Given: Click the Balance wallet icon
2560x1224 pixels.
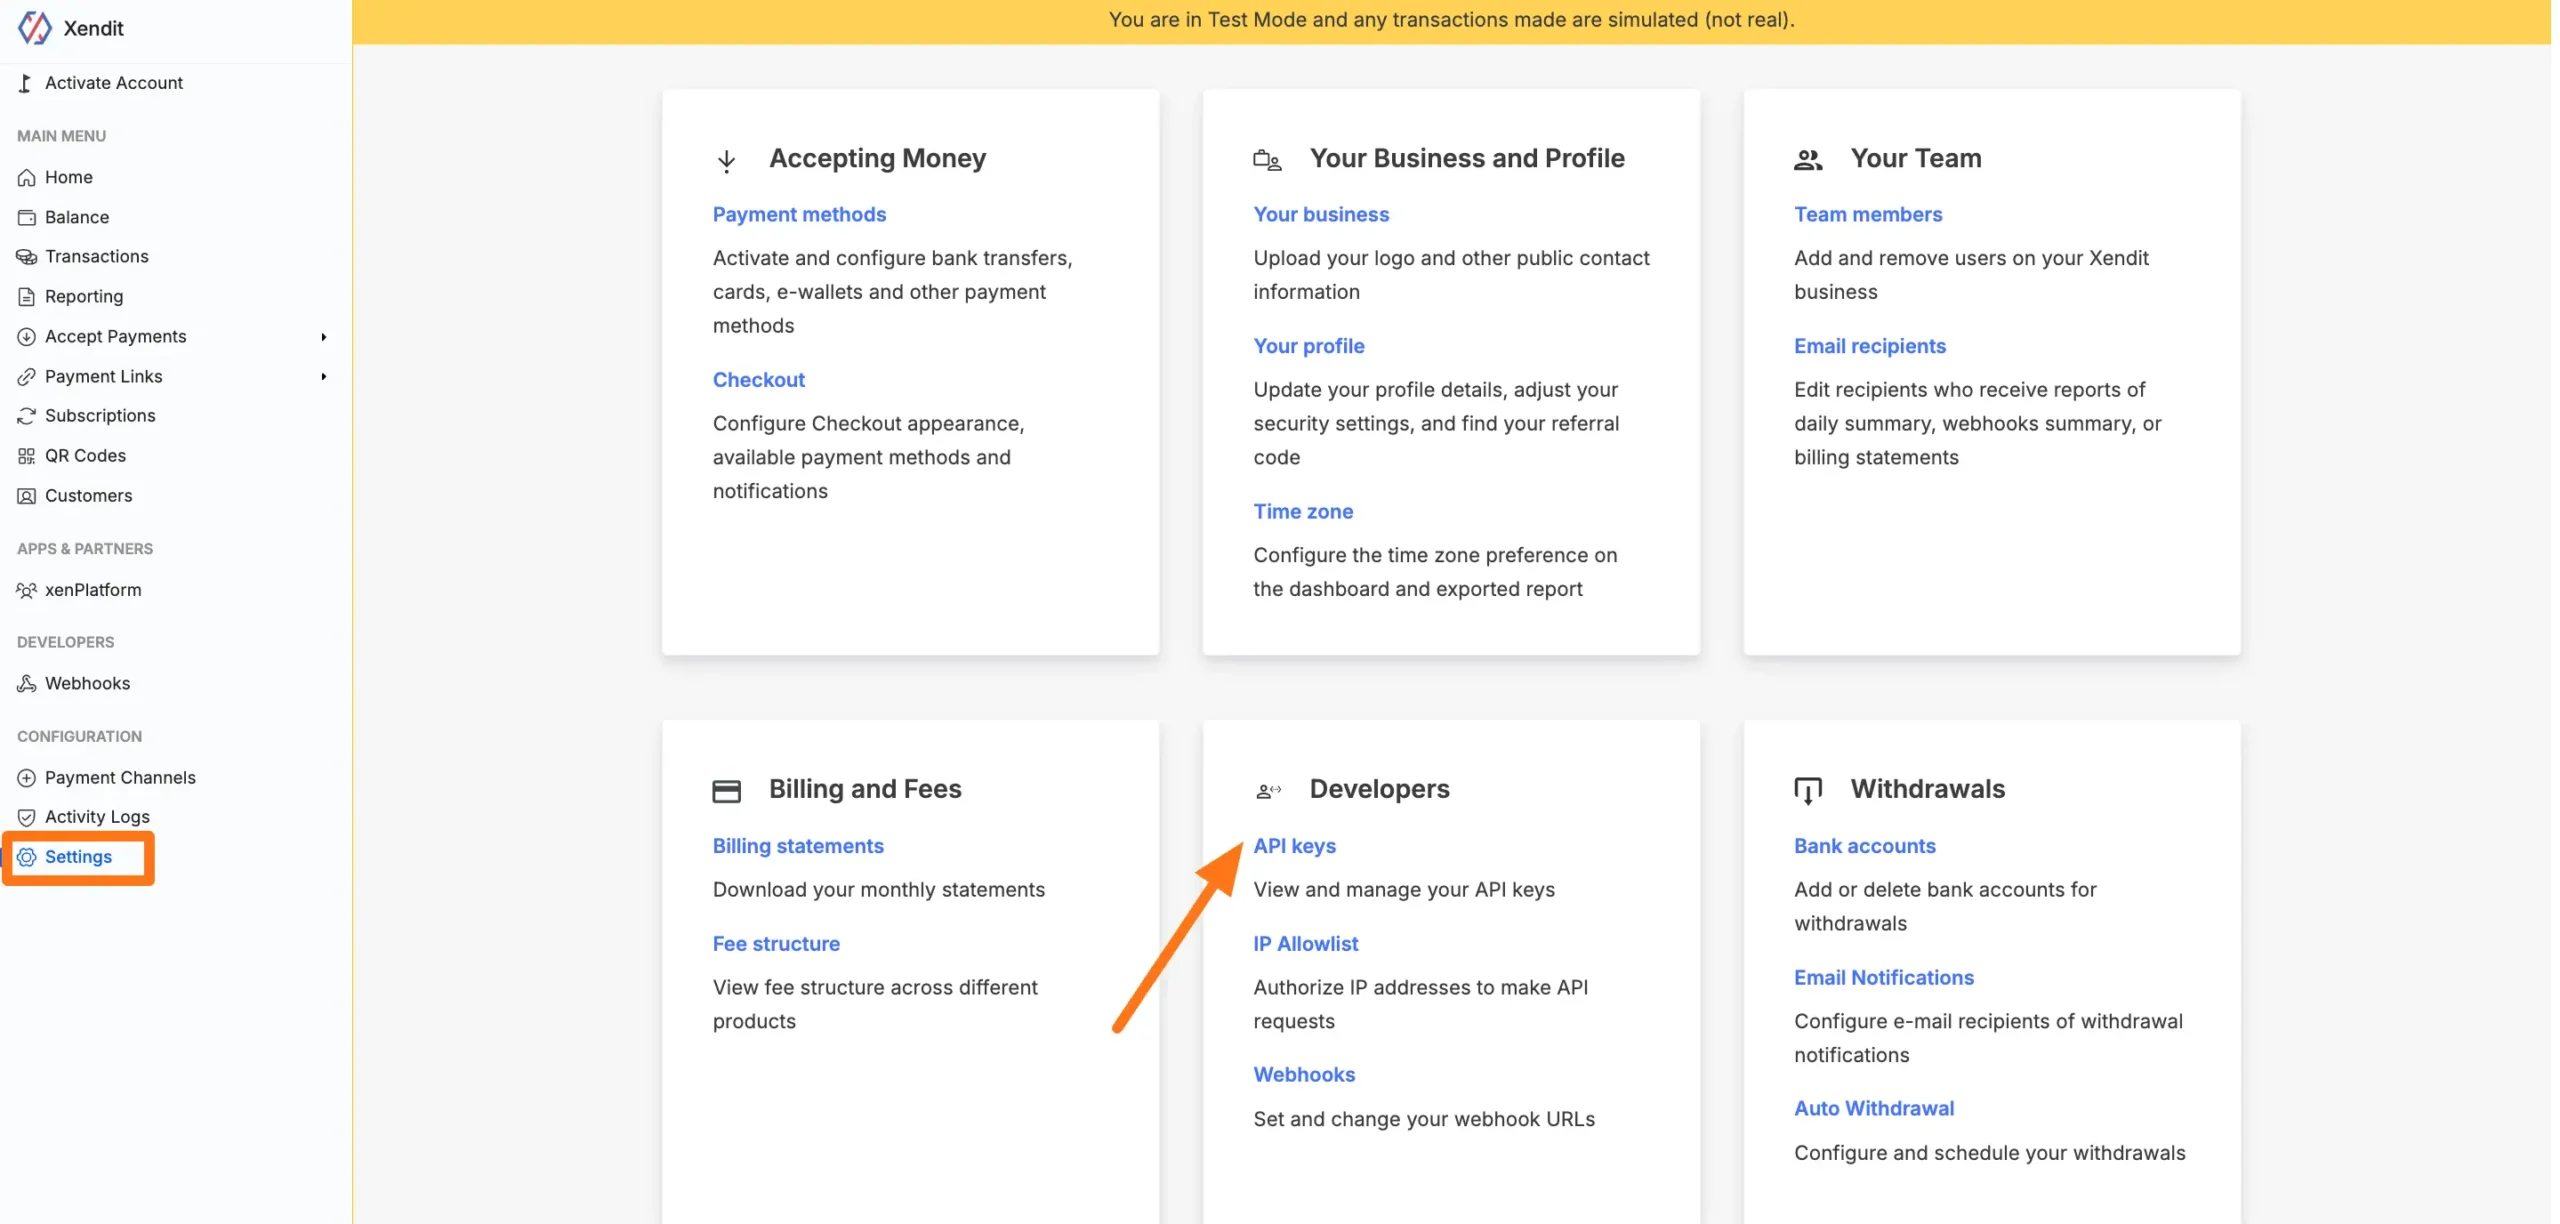Looking at the screenshot, I should click(27, 217).
